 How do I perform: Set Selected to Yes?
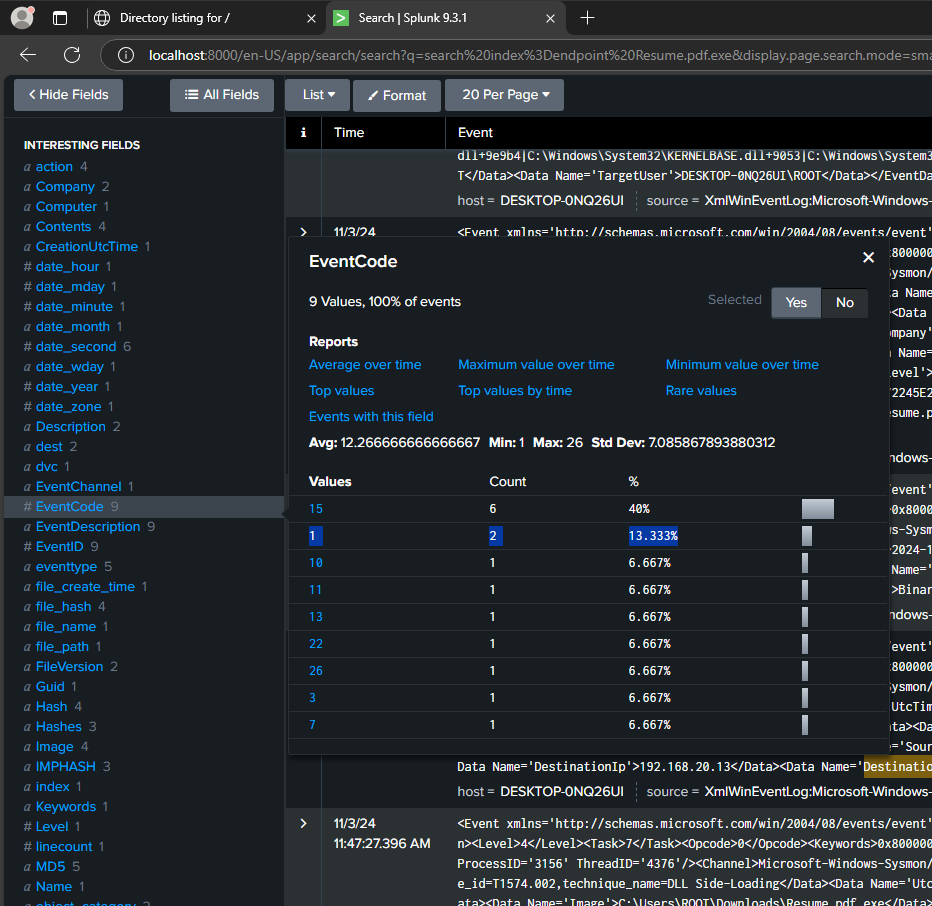click(796, 302)
